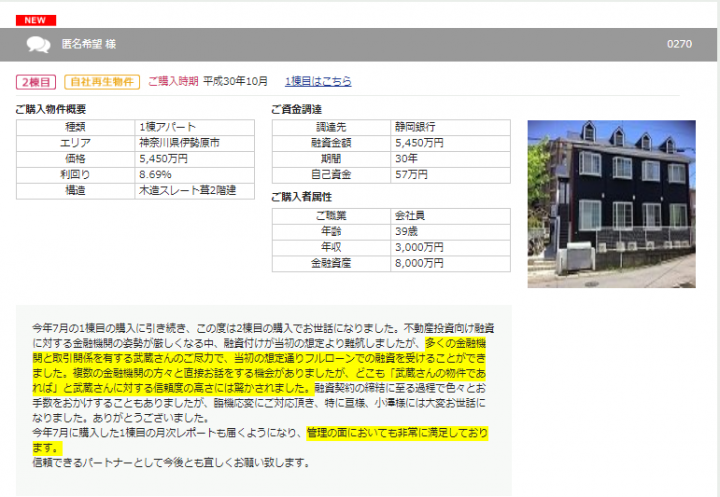Select the 会社員 occupation cell

450,216
